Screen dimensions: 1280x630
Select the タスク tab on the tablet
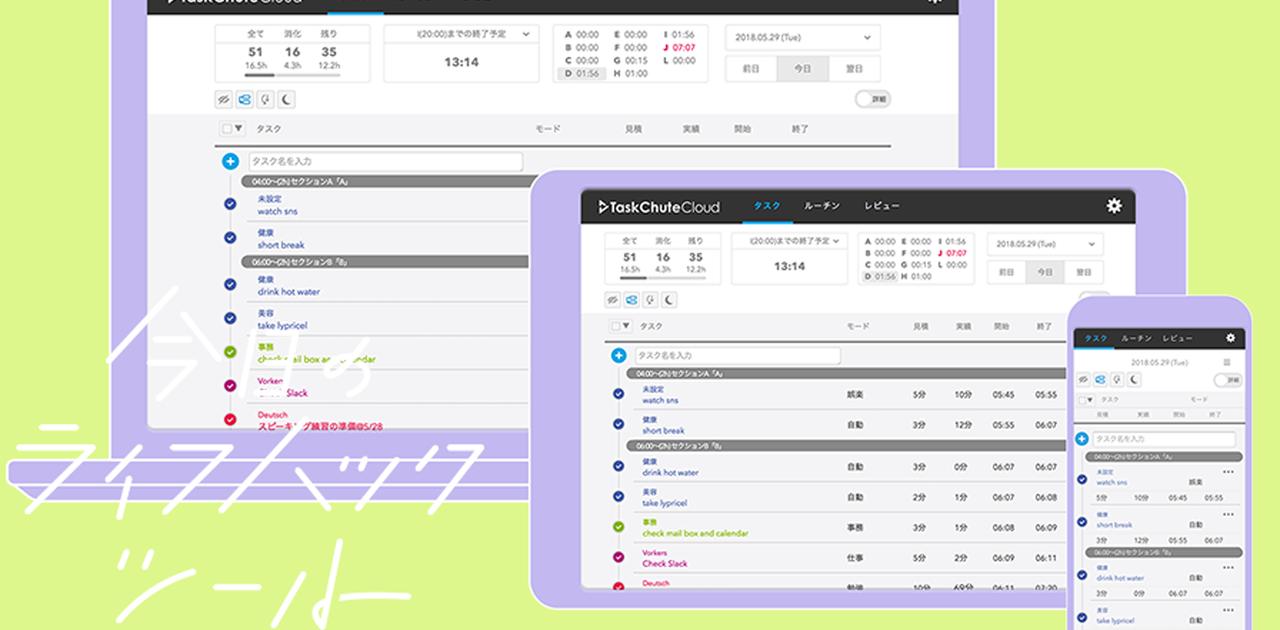(767, 206)
